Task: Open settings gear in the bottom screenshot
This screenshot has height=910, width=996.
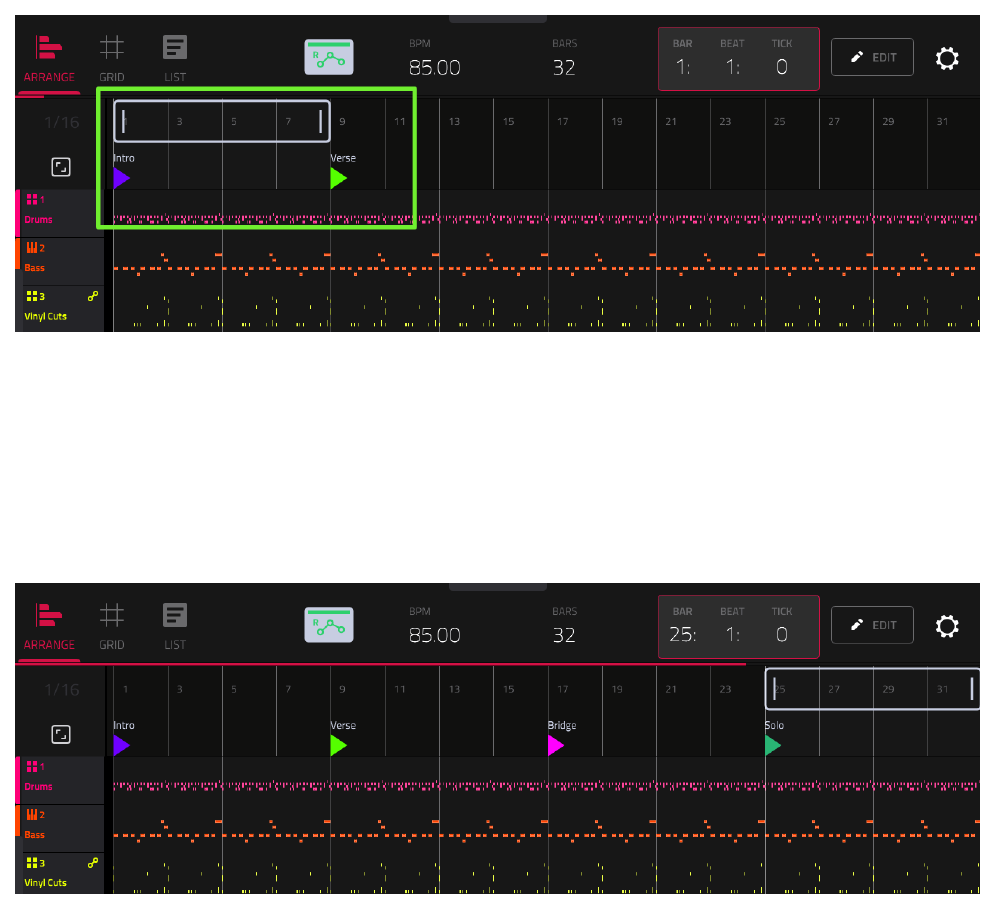Action: [x=947, y=626]
